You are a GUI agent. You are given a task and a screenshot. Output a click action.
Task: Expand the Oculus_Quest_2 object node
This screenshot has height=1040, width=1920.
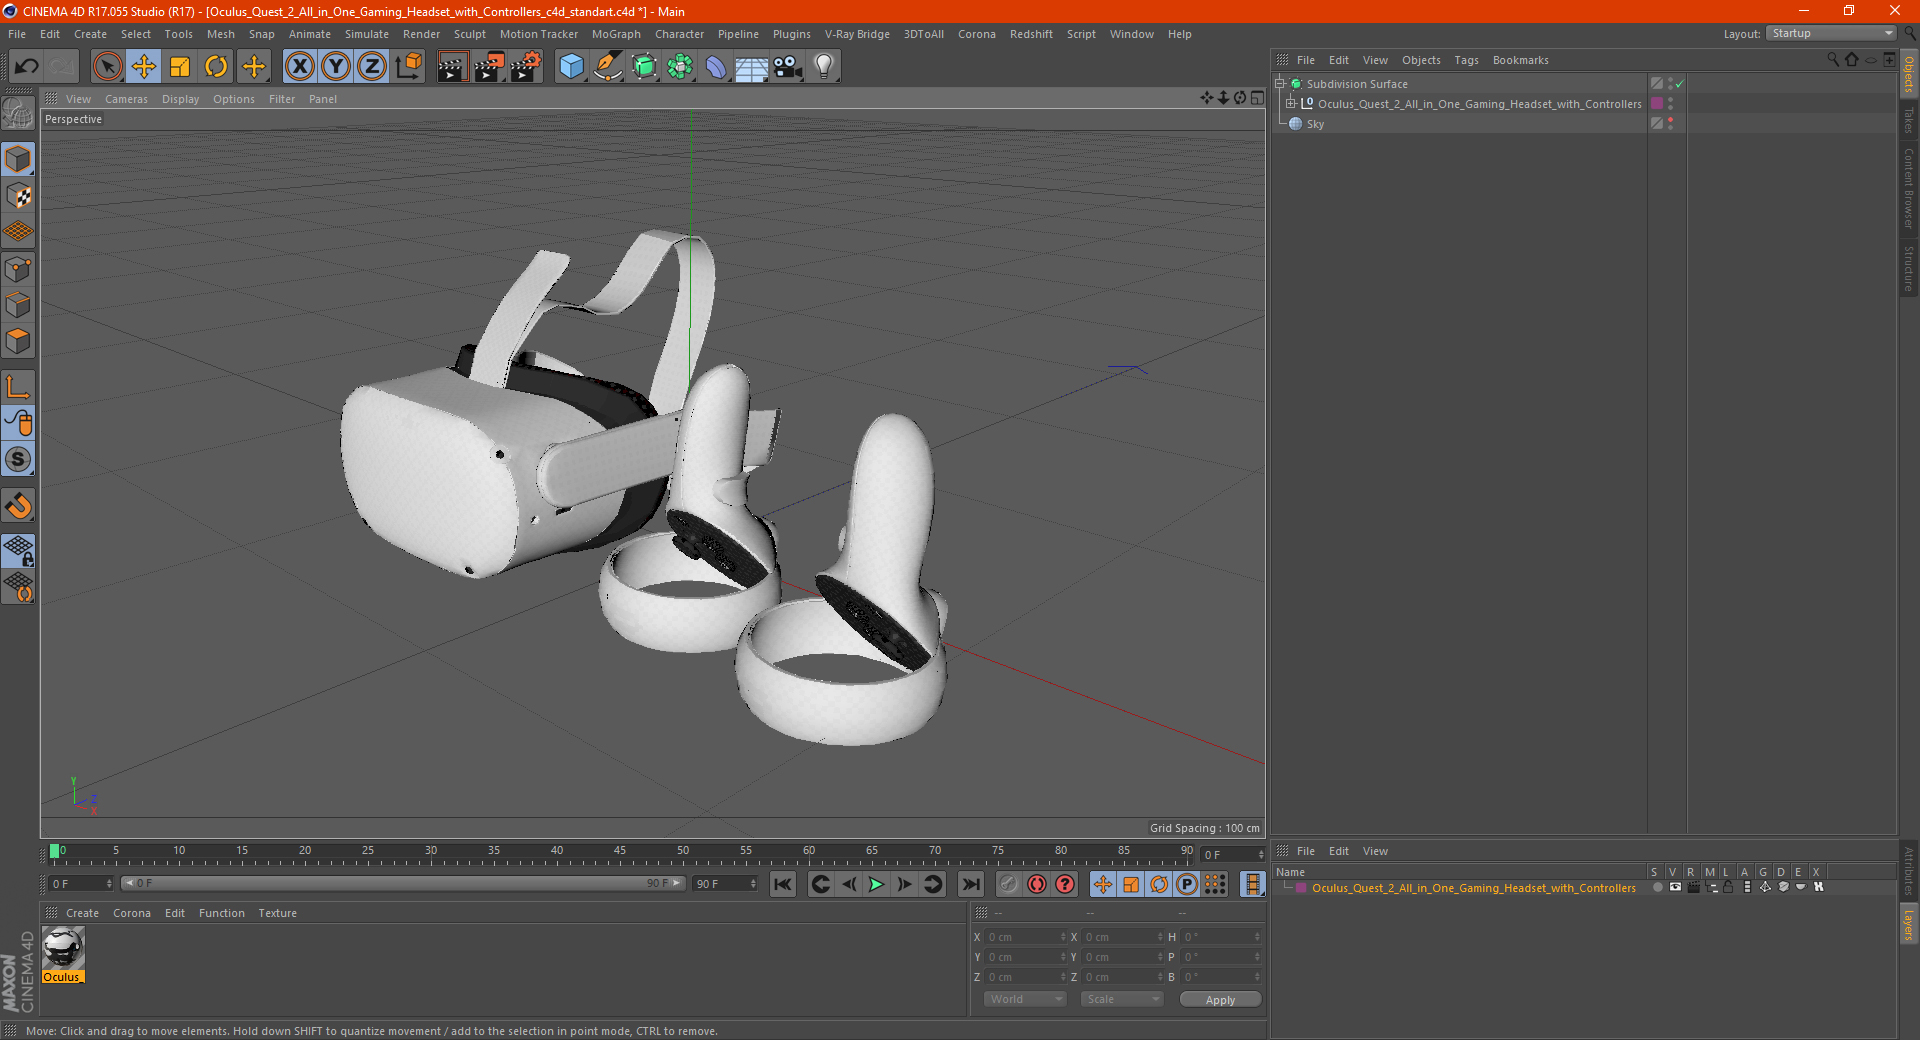[x=1291, y=104]
